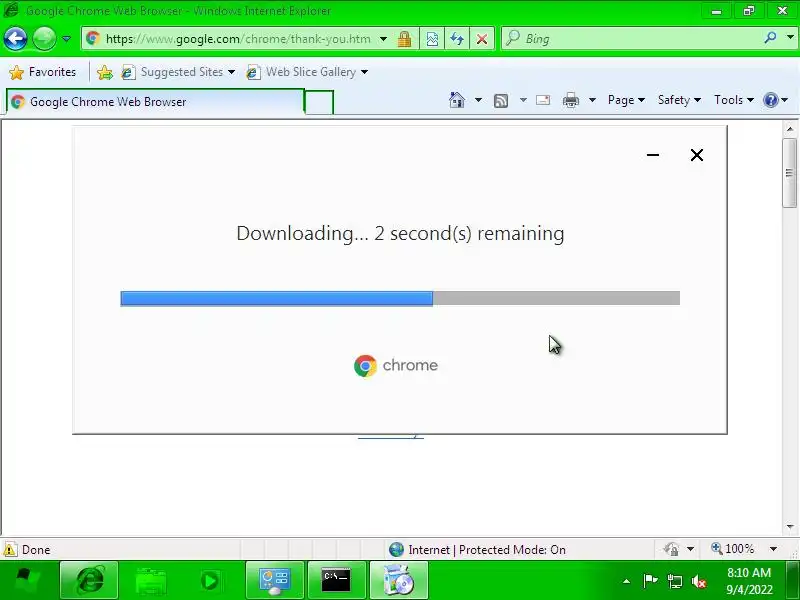Click the Control Panel taskbar icon
Viewport: 800px width, 600px height.
pyautogui.click(x=274, y=580)
